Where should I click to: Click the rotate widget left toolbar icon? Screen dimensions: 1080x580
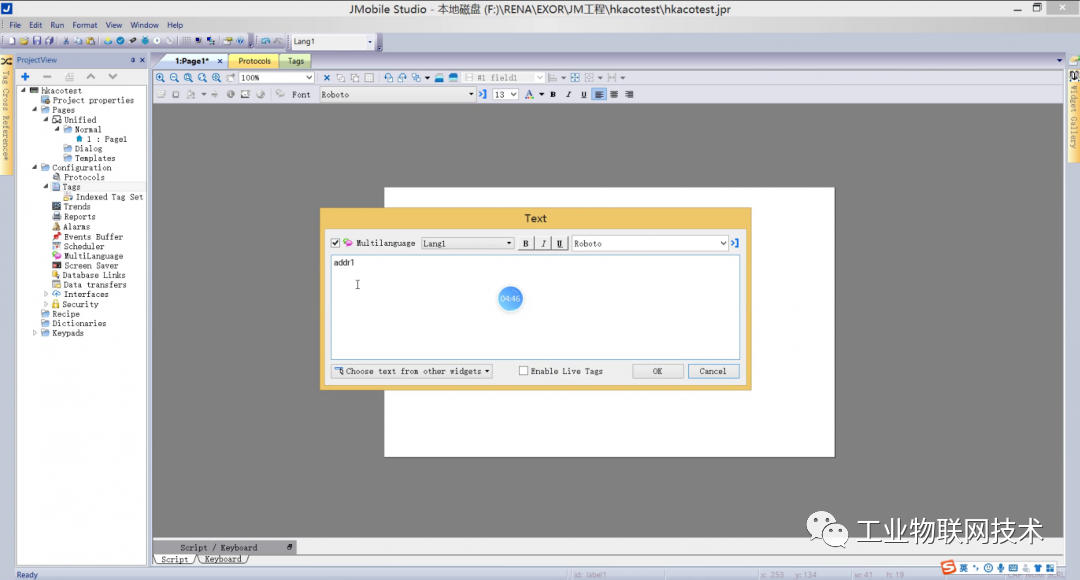coord(387,77)
